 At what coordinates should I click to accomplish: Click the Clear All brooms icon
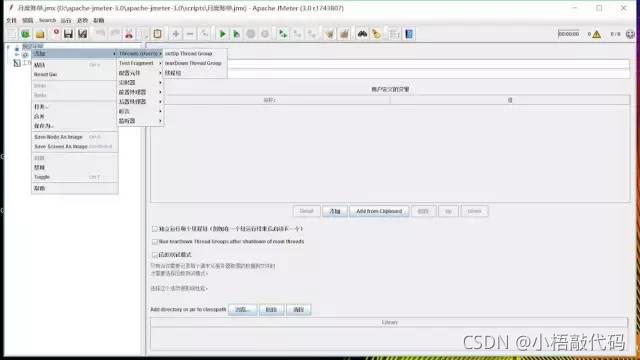344,34
